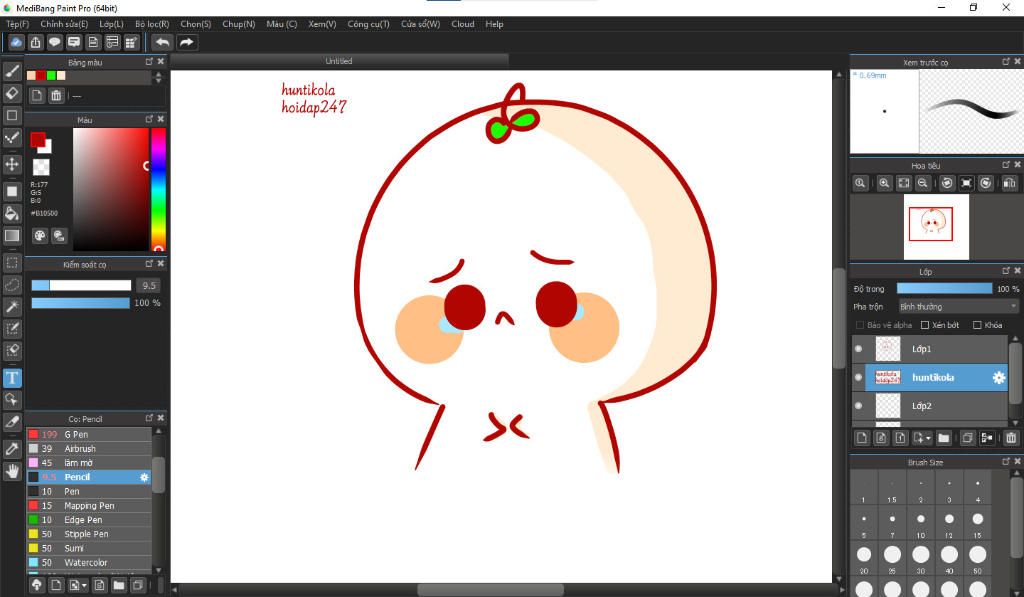Add new folder in layers panel
1024x597 pixels.
pos(943,438)
